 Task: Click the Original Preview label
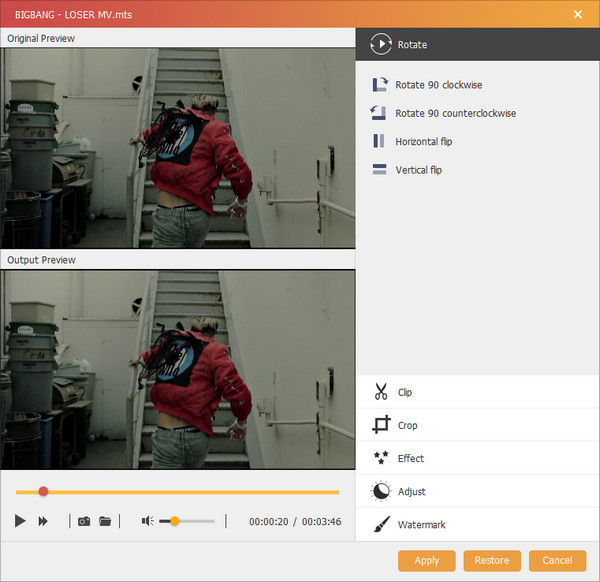(41, 38)
